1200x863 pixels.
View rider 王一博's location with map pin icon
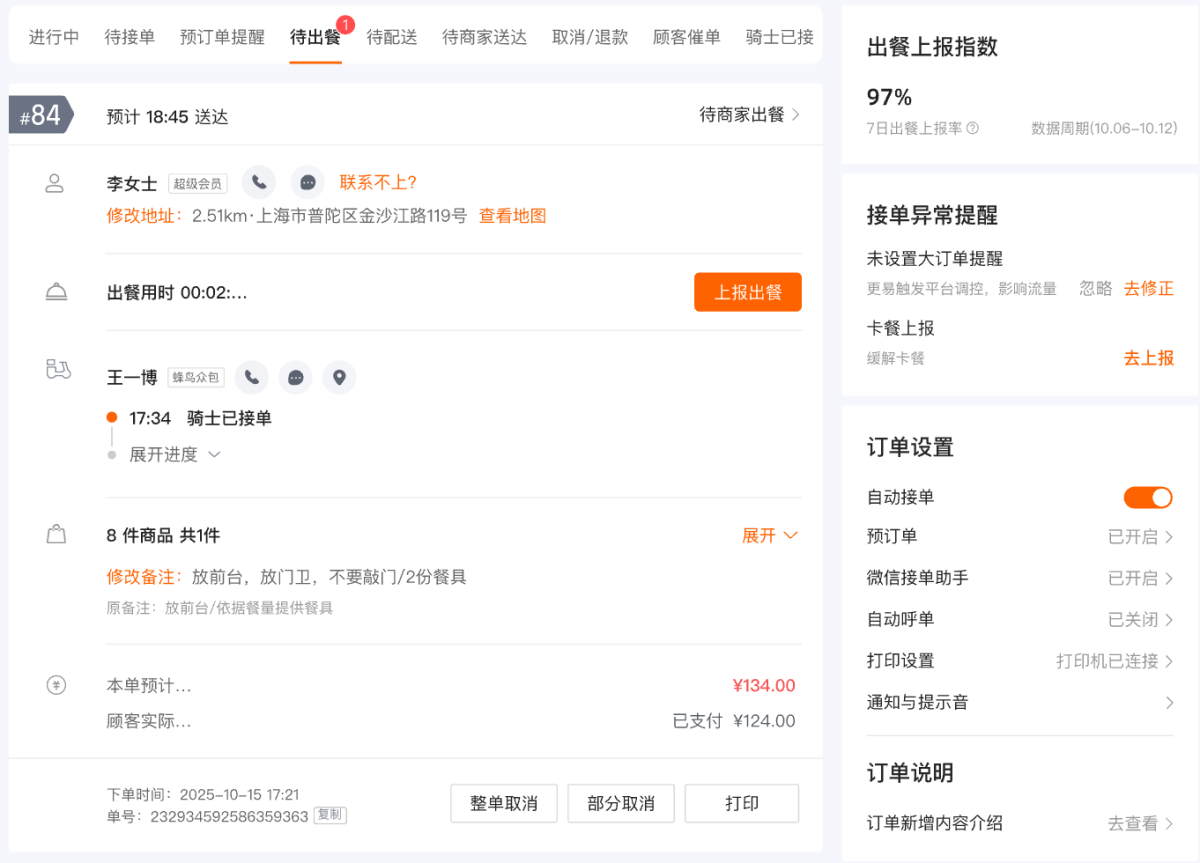coord(339,377)
